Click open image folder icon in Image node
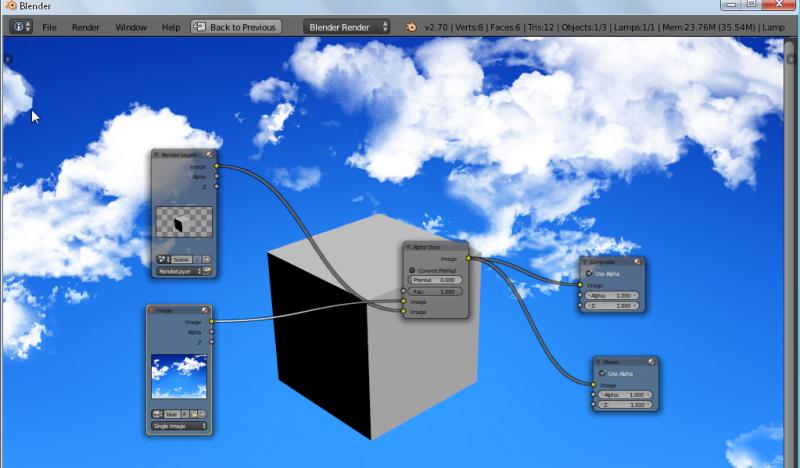This screenshot has height=468, width=800. tap(194, 414)
